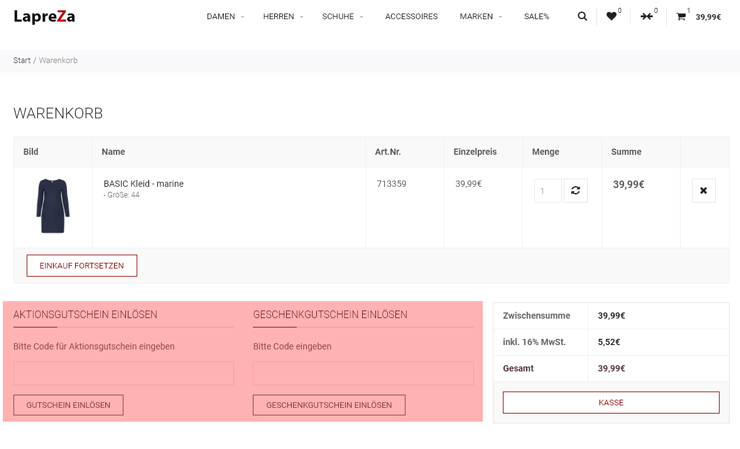
Task: Open the wishlist heart icon
Action: [x=611, y=17]
